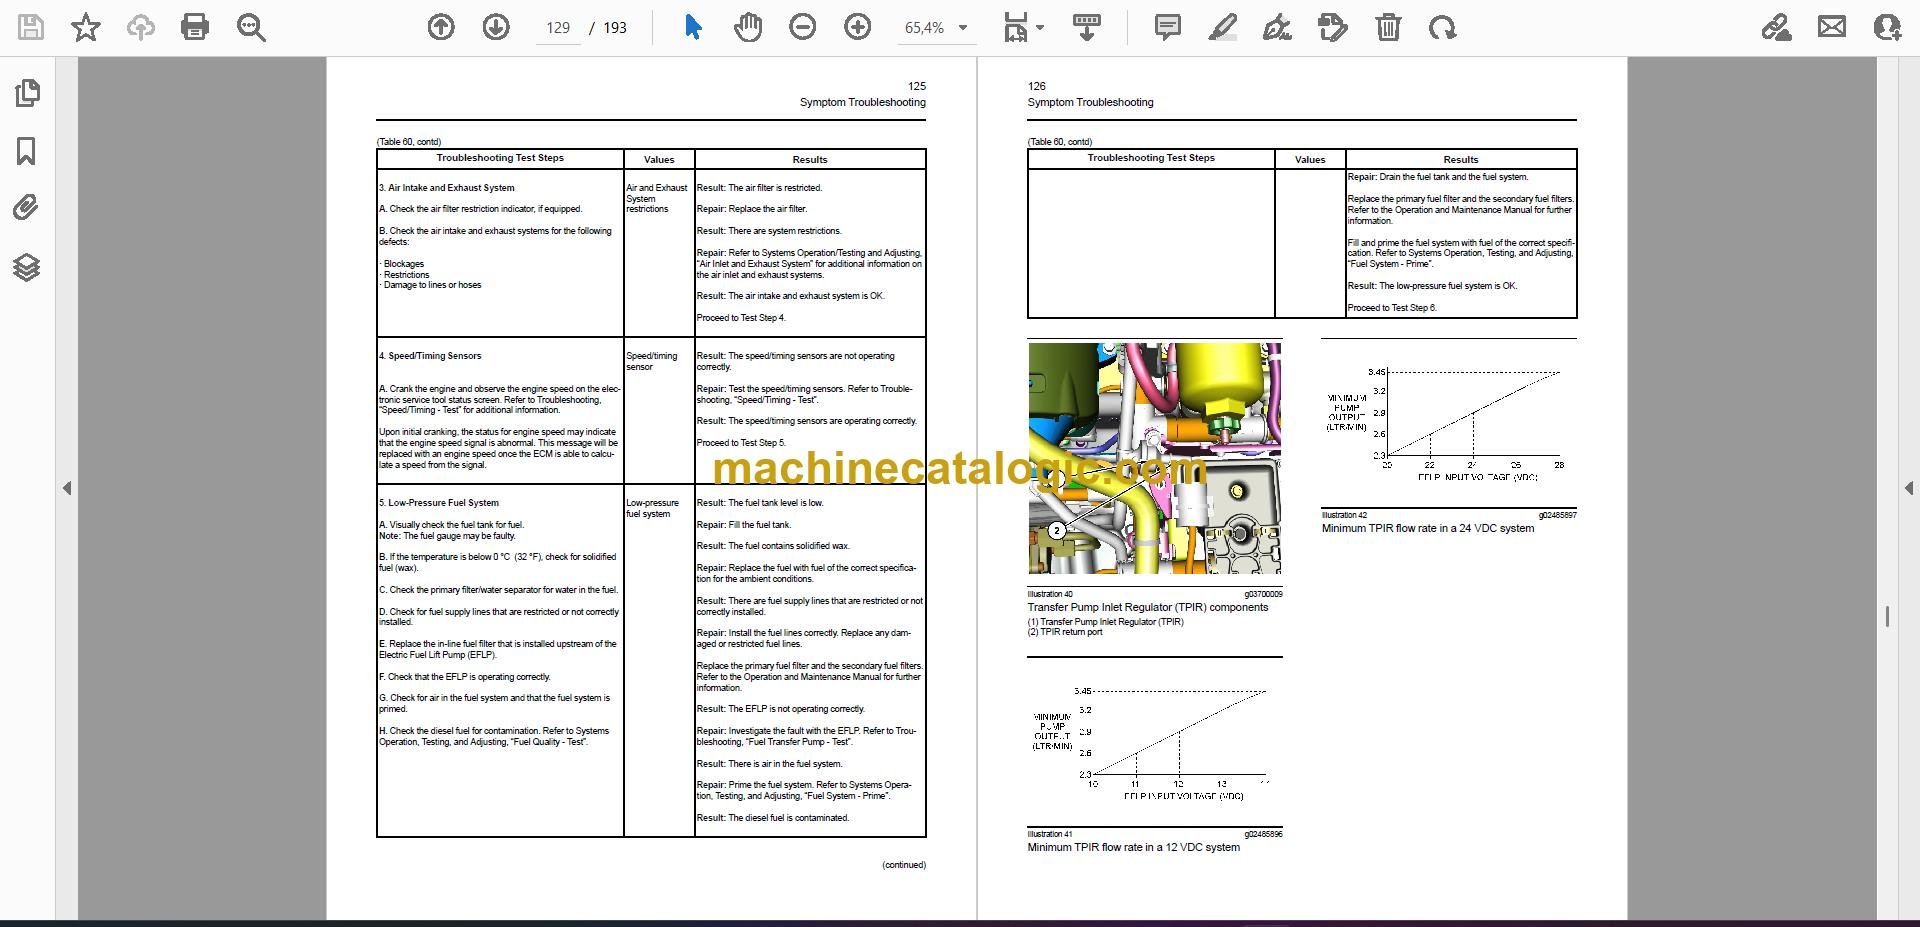
Task: Click the '5. Low-Pressure Fuel System' heading
Action: pyautogui.click(x=439, y=503)
